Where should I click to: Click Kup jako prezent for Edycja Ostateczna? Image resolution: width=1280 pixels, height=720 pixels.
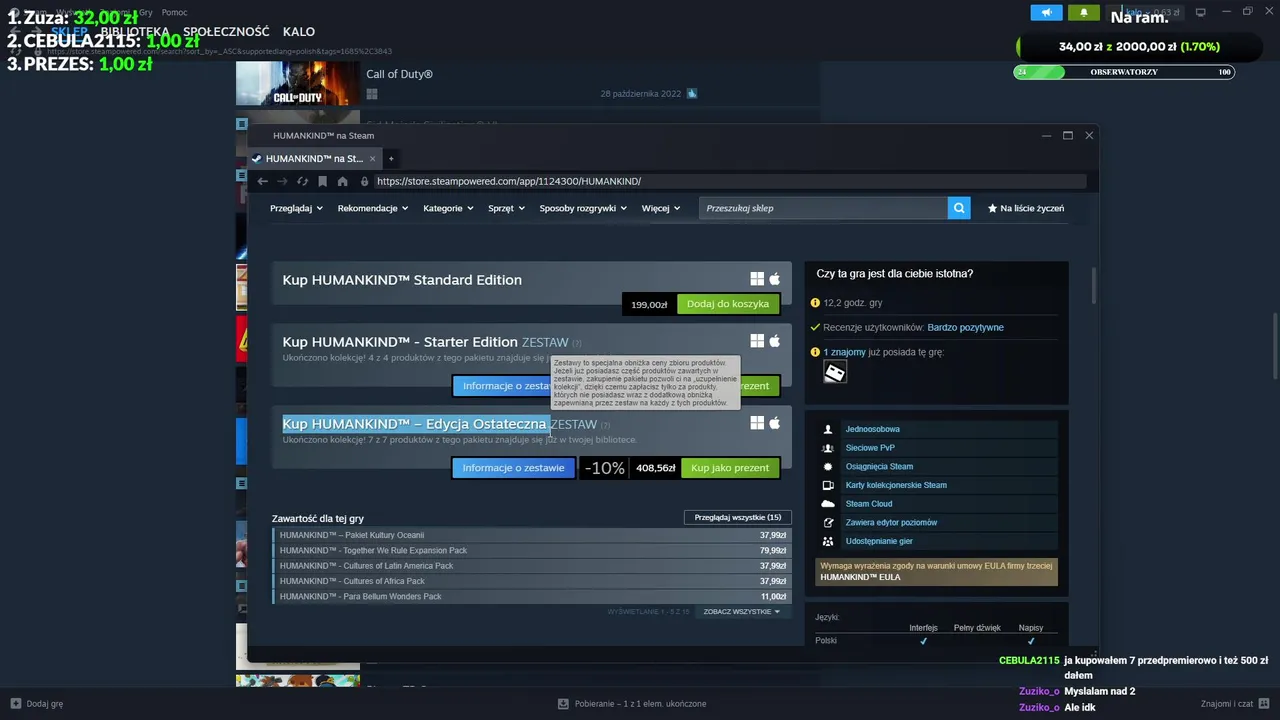730,468
